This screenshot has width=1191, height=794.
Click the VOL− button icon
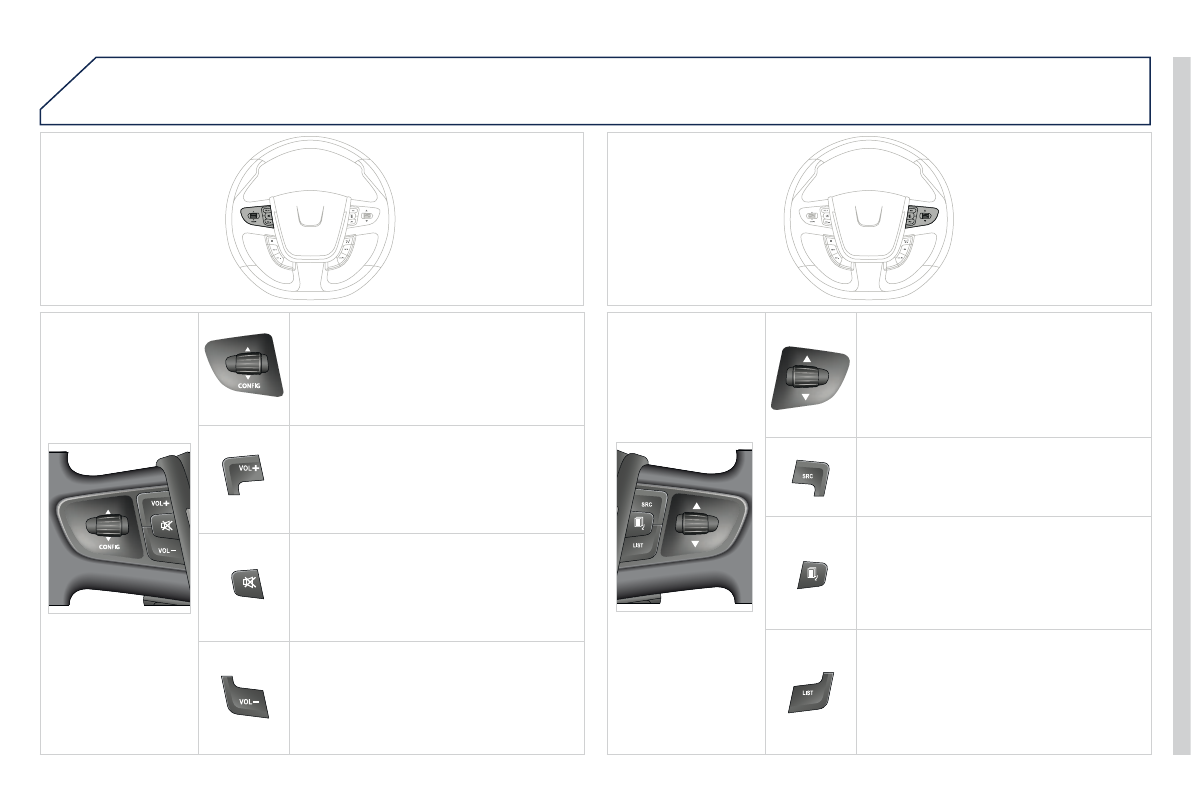pyautogui.click(x=245, y=697)
